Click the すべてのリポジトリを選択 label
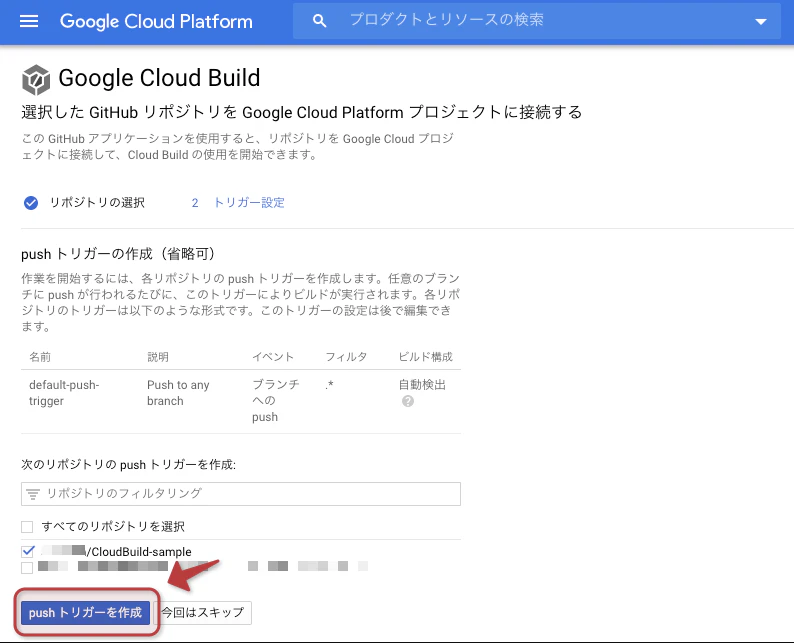 pos(113,527)
